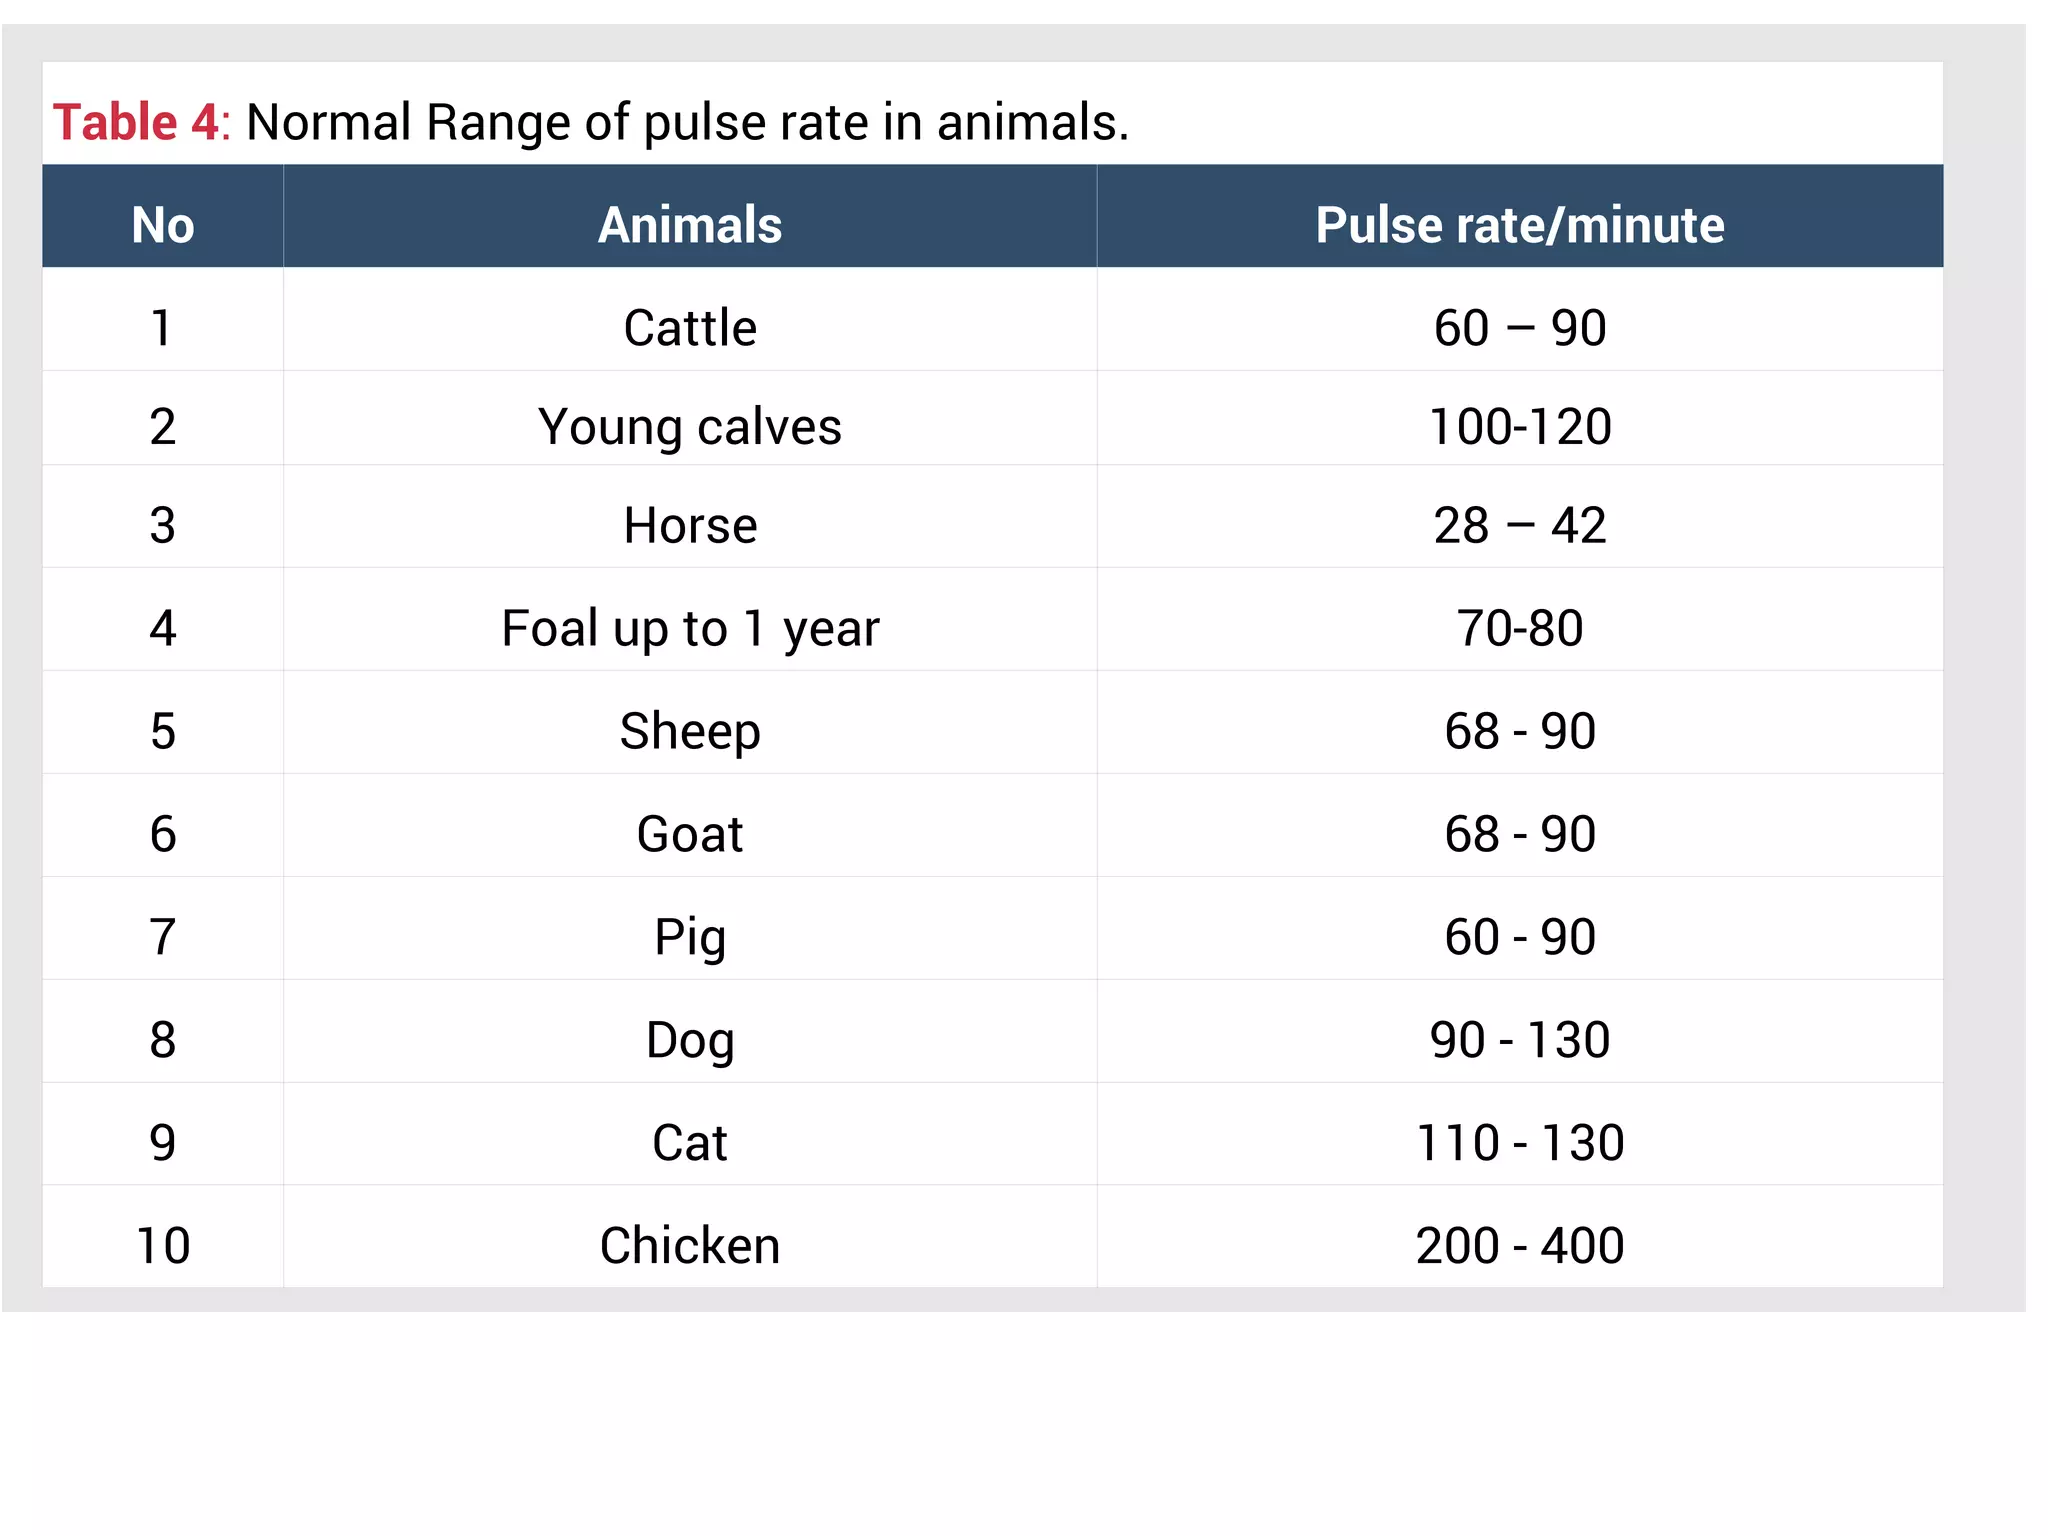Click the "200 - 400" pulse rate value
Viewport: 2048px width, 1536px height.
click(x=1519, y=1246)
